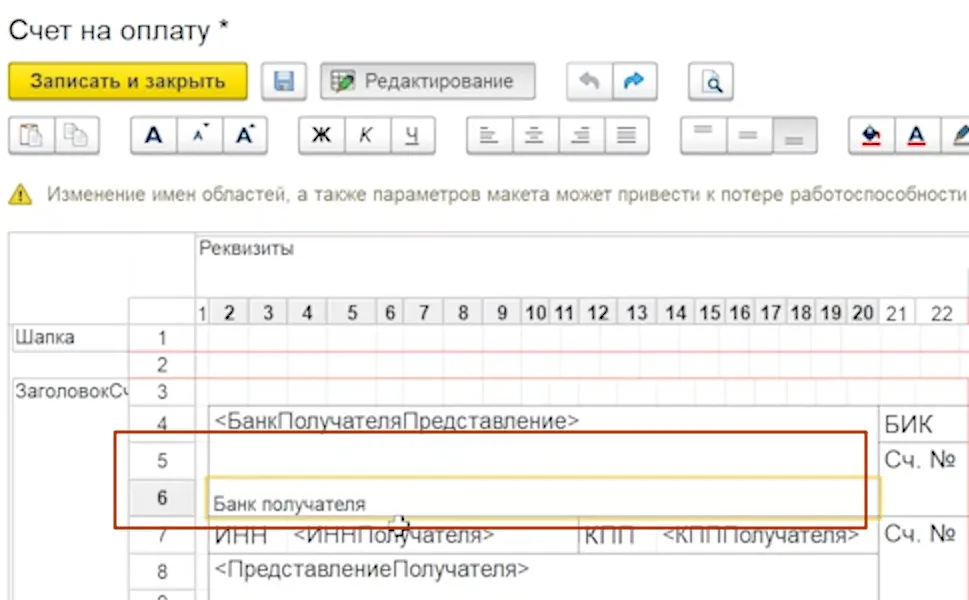Select the ЗаголовокСч area name
The image size is (969, 600).
[x=71, y=391]
